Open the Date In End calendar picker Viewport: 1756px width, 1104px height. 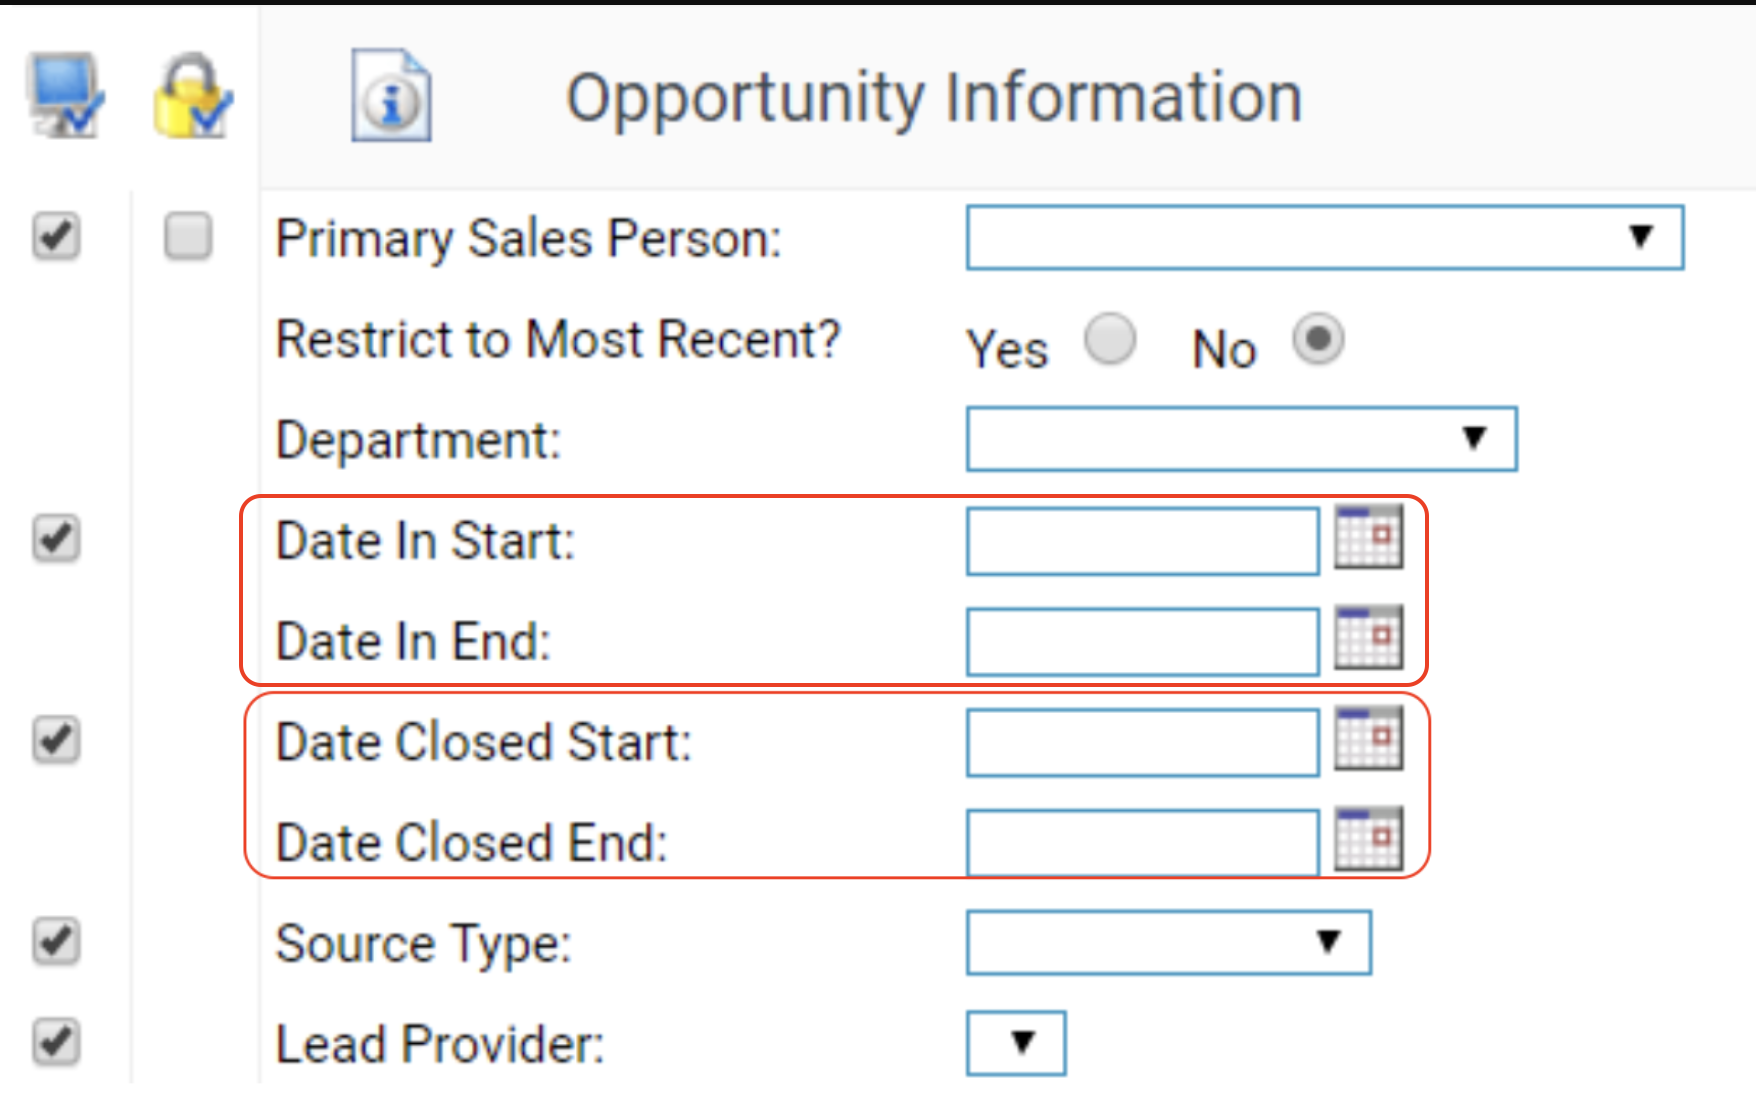pos(1369,637)
